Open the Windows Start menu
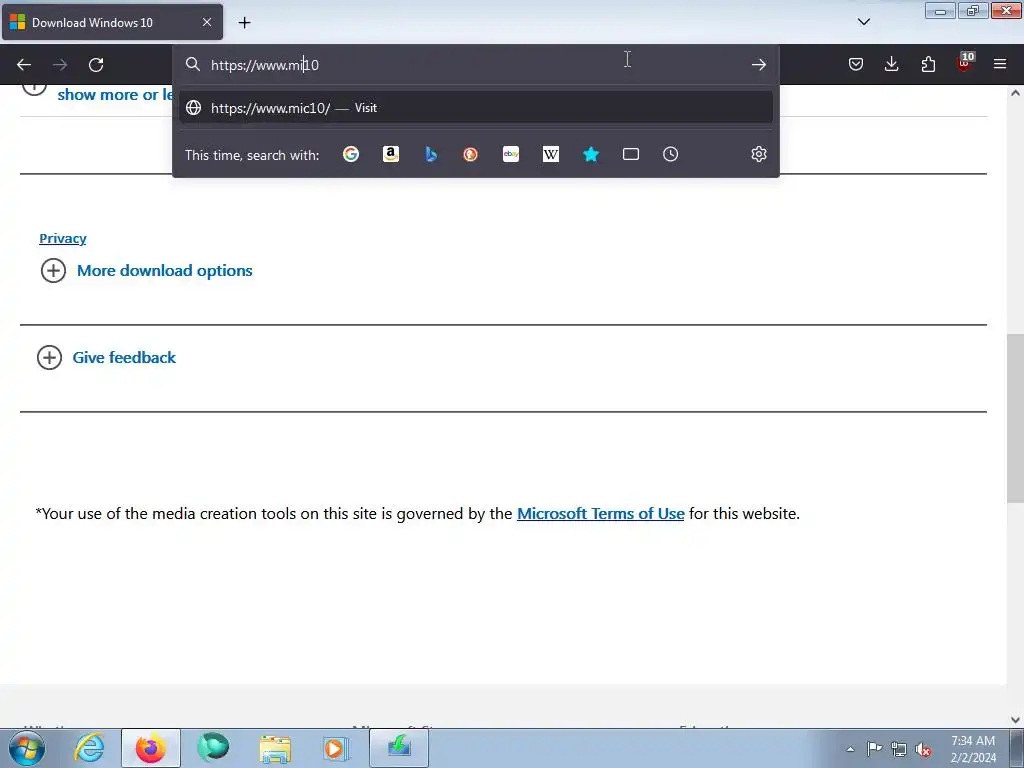This screenshot has height=768, width=1024. click(x=27, y=748)
